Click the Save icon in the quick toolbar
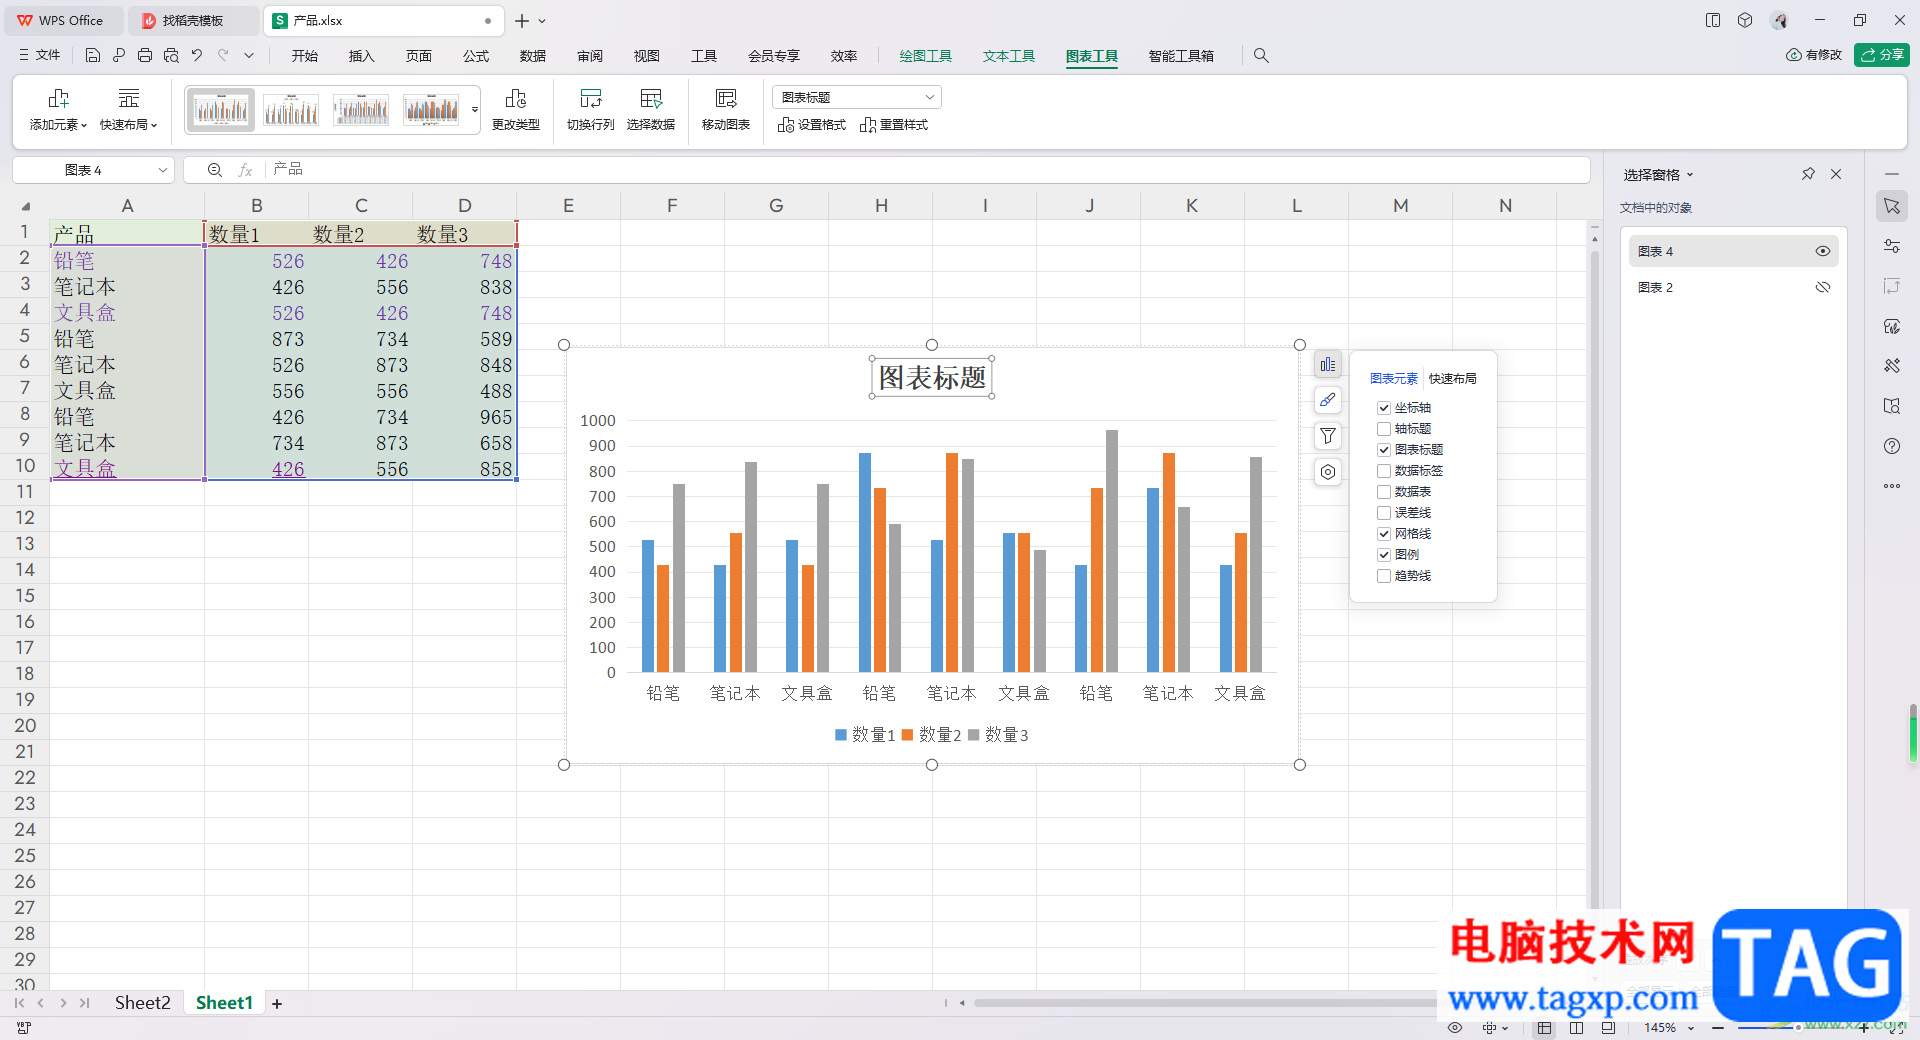 93,56
